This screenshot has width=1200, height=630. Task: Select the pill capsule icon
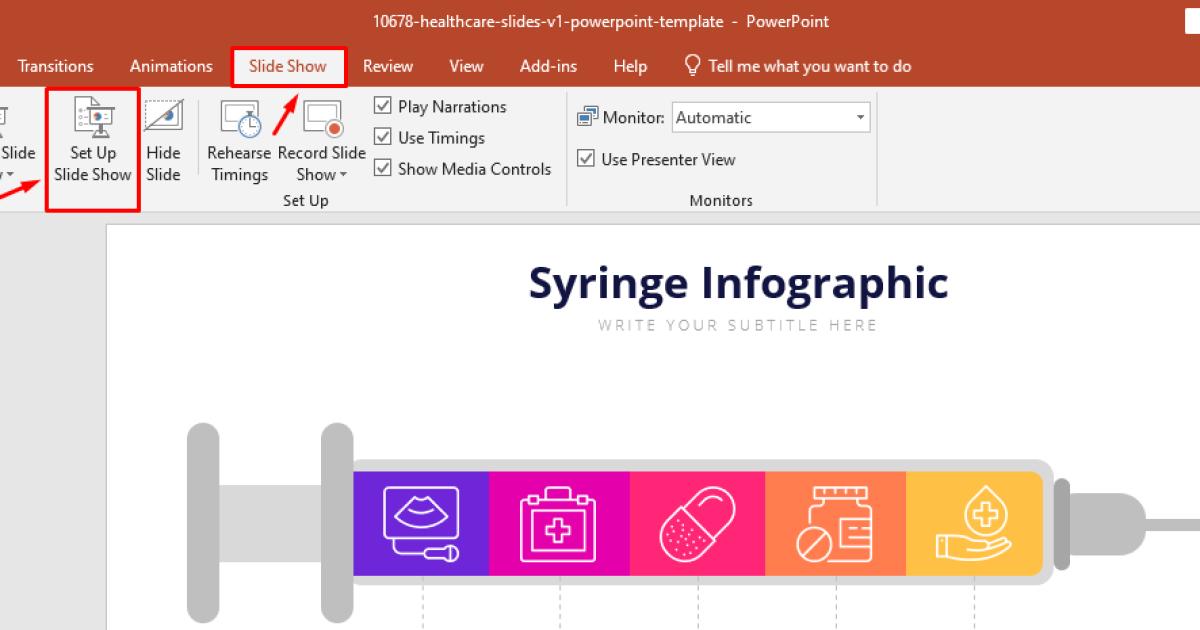697,523
